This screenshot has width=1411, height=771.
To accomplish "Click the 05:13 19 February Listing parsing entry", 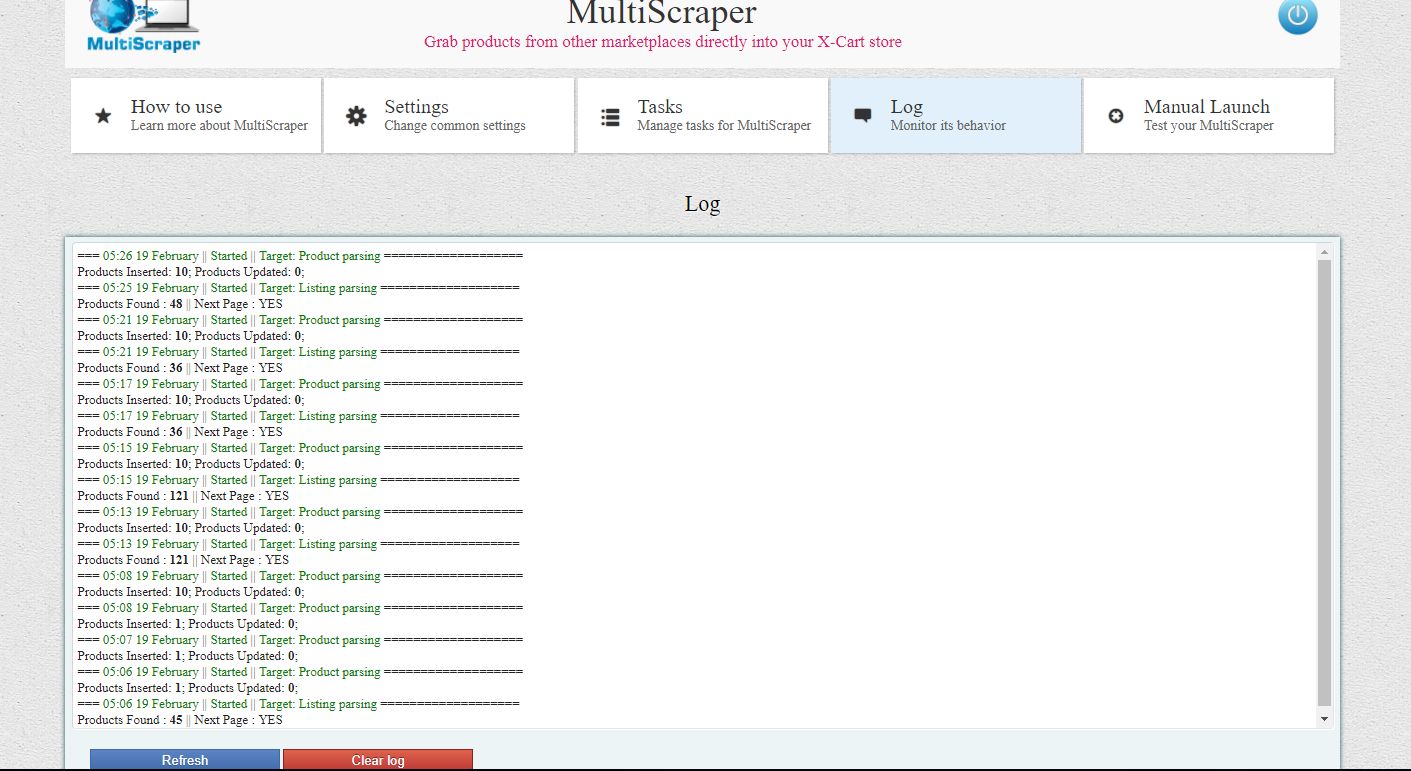I will 298,544.
